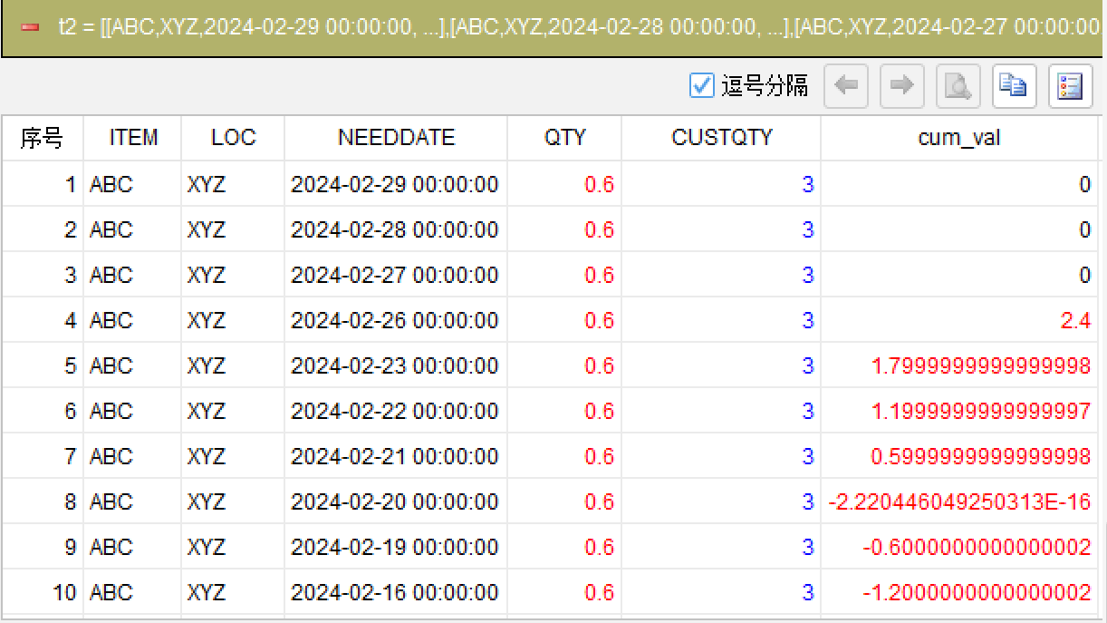Select the CUSTQTY column header
Viewport: 1107px width, 623px height.
(722, 138)
